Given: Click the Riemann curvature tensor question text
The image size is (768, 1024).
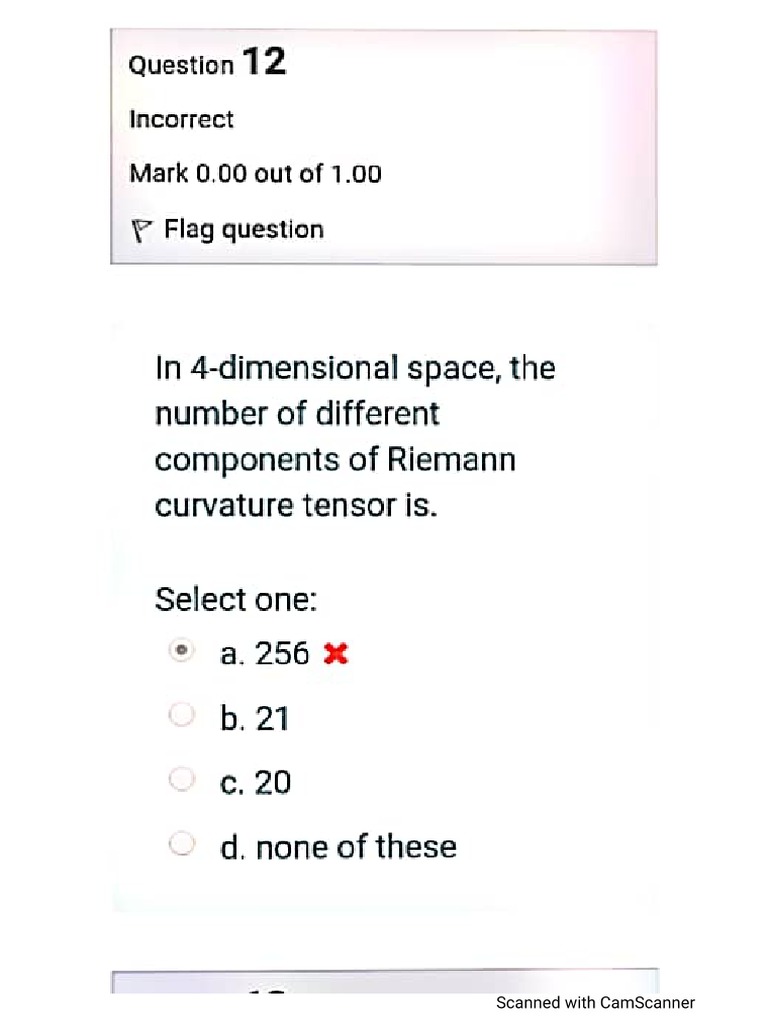Looking at the screenshot, I should click(354, 437).
